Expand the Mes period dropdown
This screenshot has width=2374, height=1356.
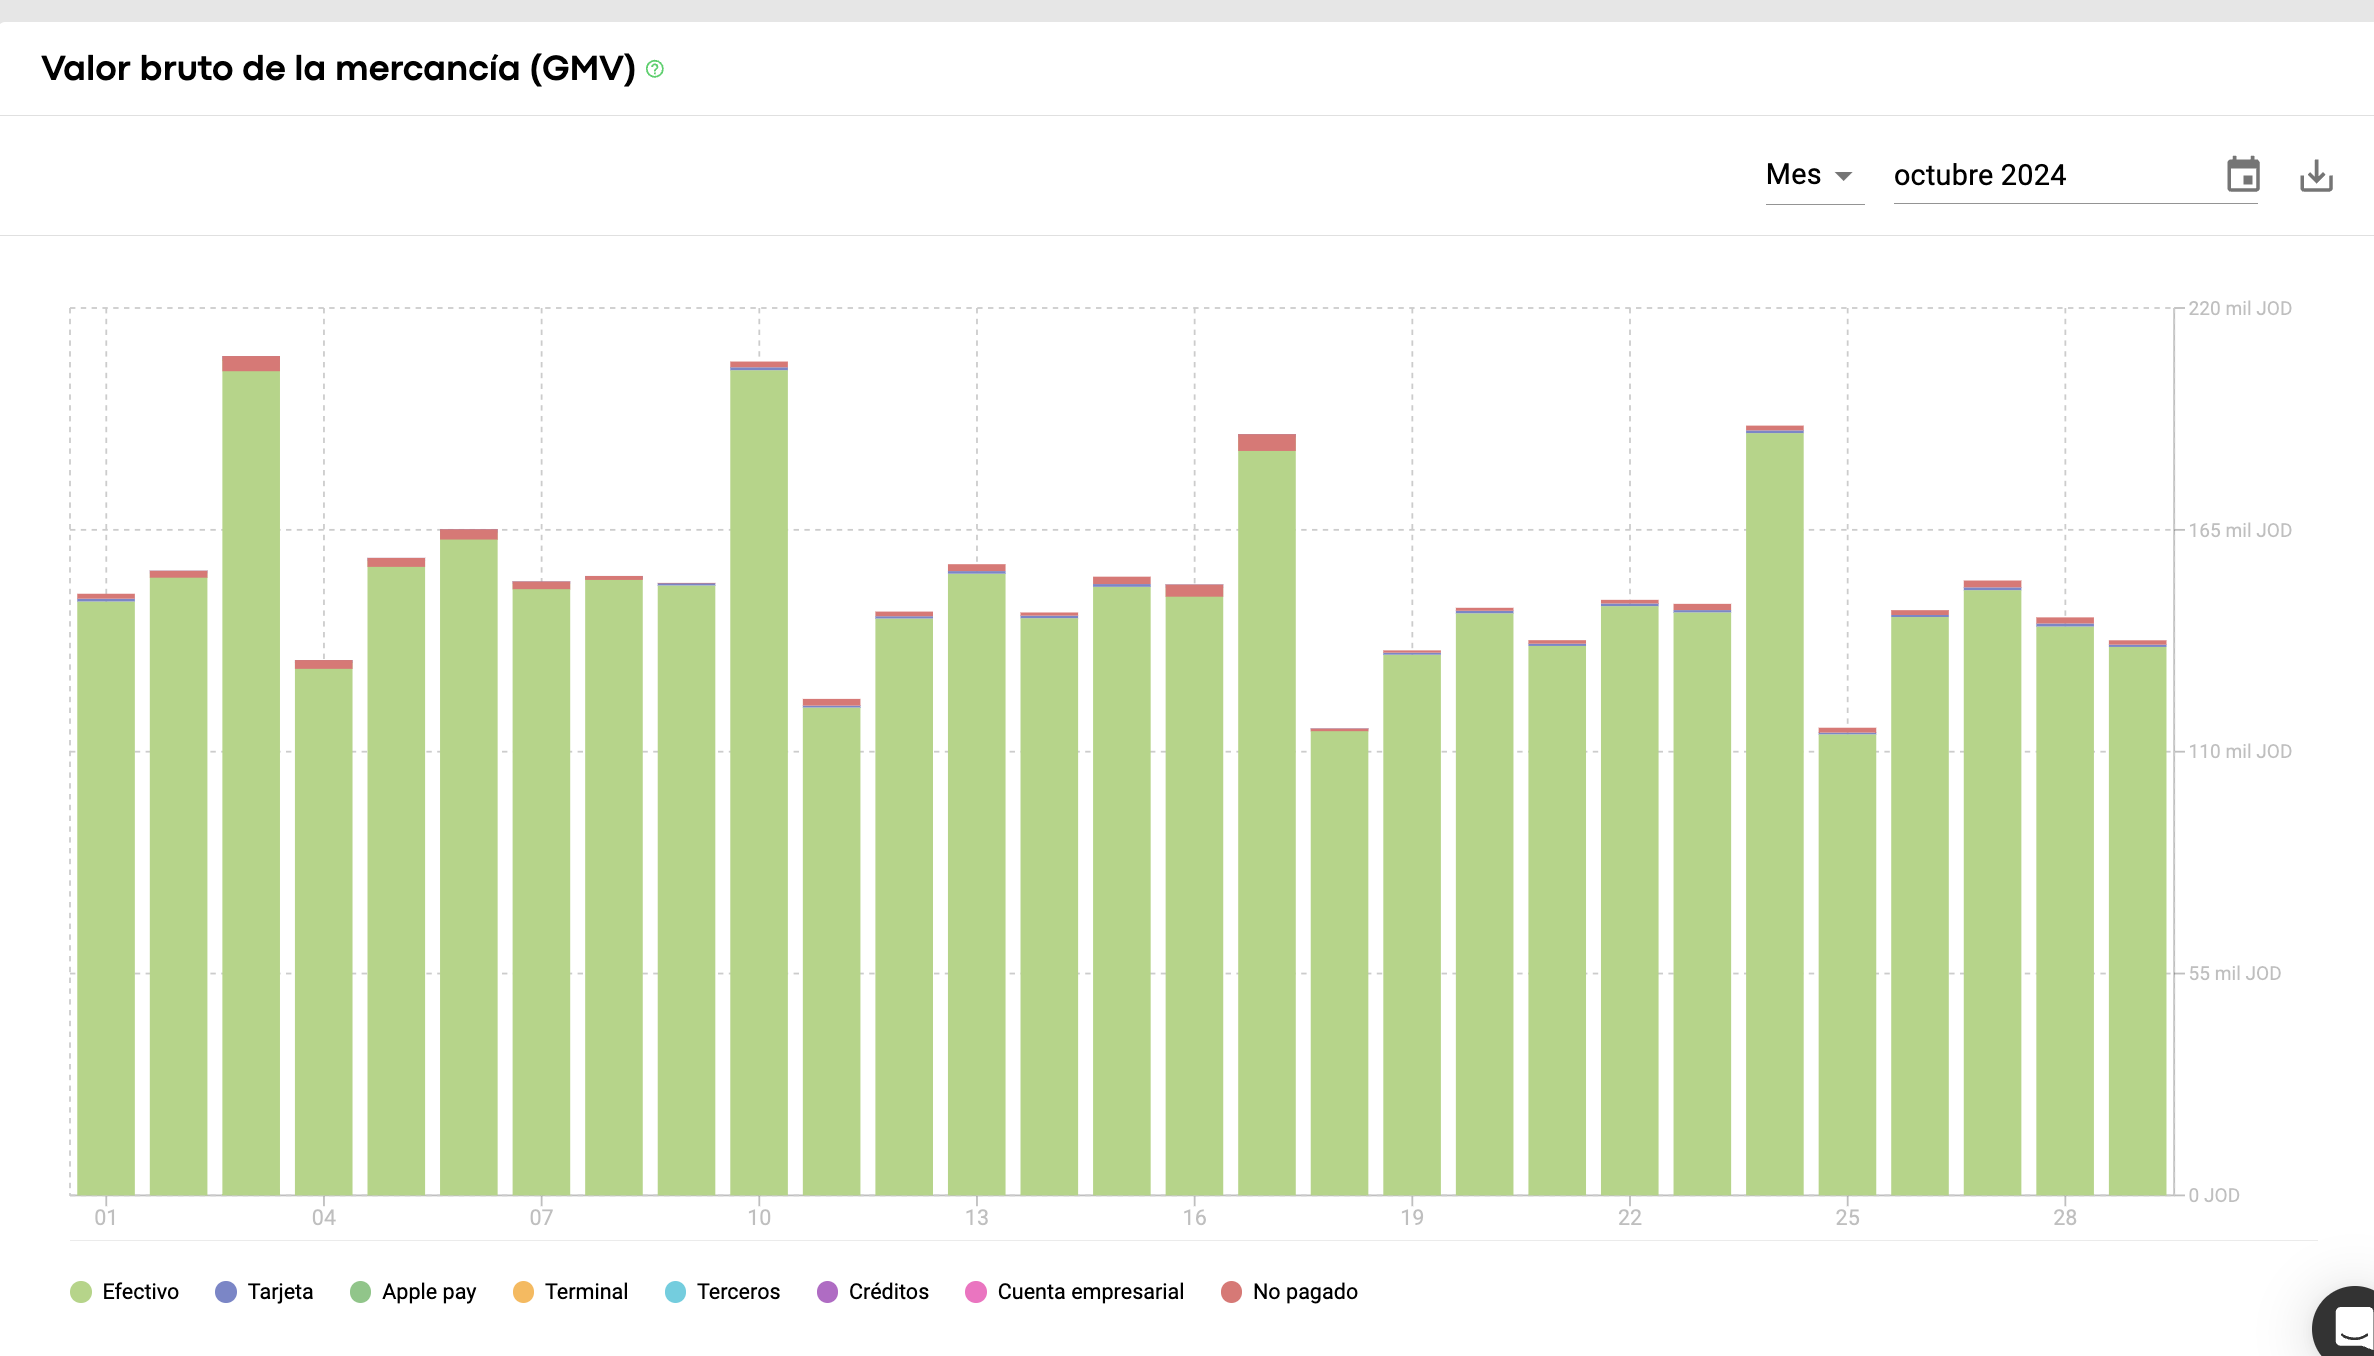click(1793, 175)
